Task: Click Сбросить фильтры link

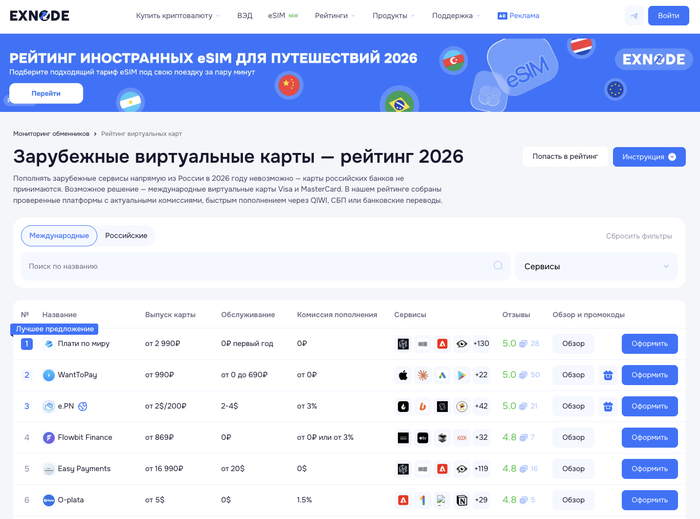Action: pyautogui.click(x=638, y=236)
